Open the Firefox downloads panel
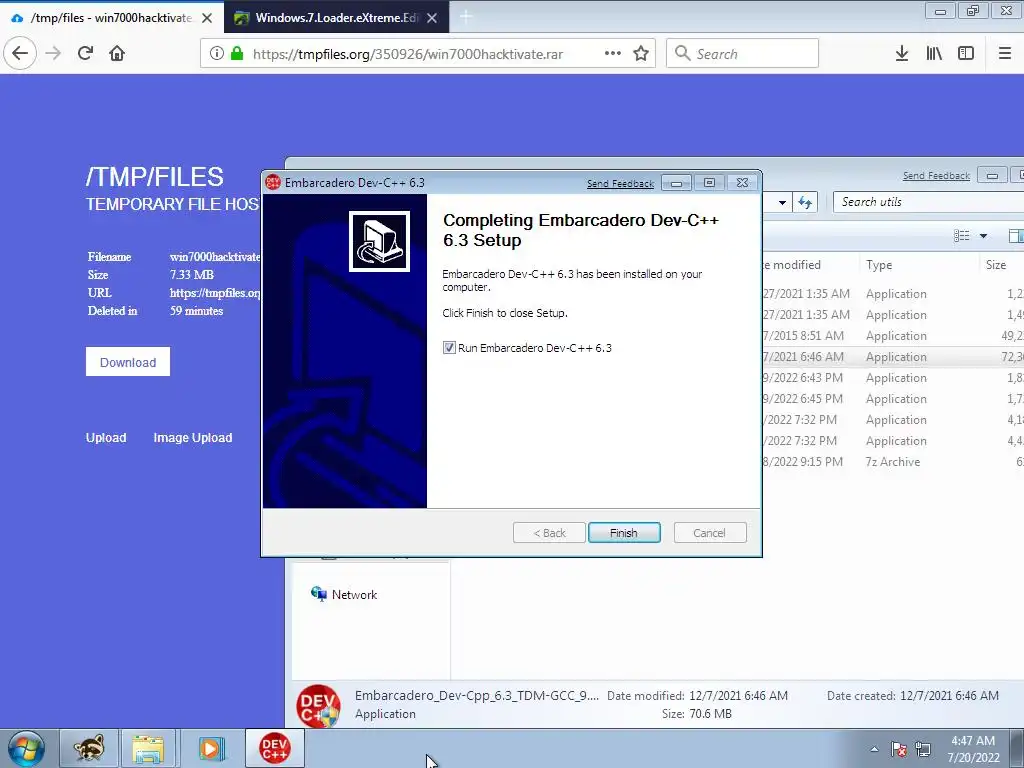Screen dimensions: 1024x768 point(901,54)
